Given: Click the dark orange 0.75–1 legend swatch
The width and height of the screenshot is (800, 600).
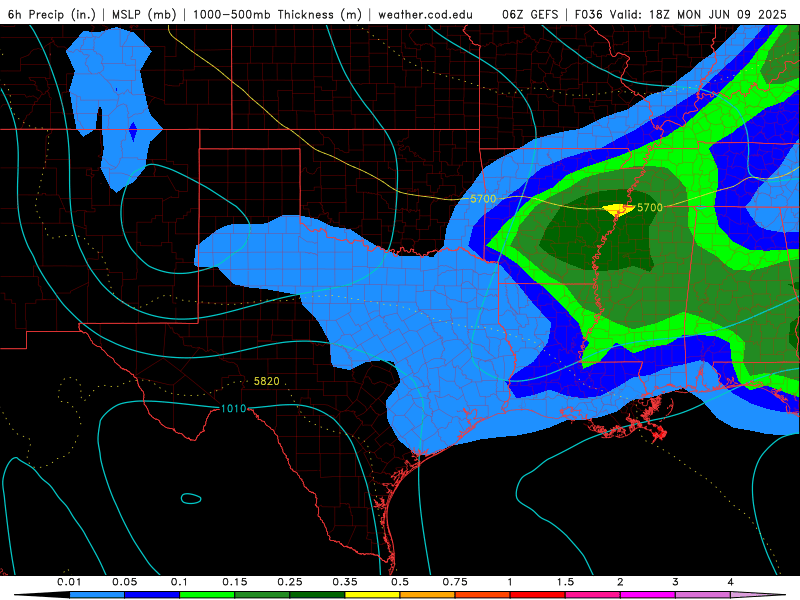Looking at the screenshot, I should pyautogui.click(x=483, y=595).
